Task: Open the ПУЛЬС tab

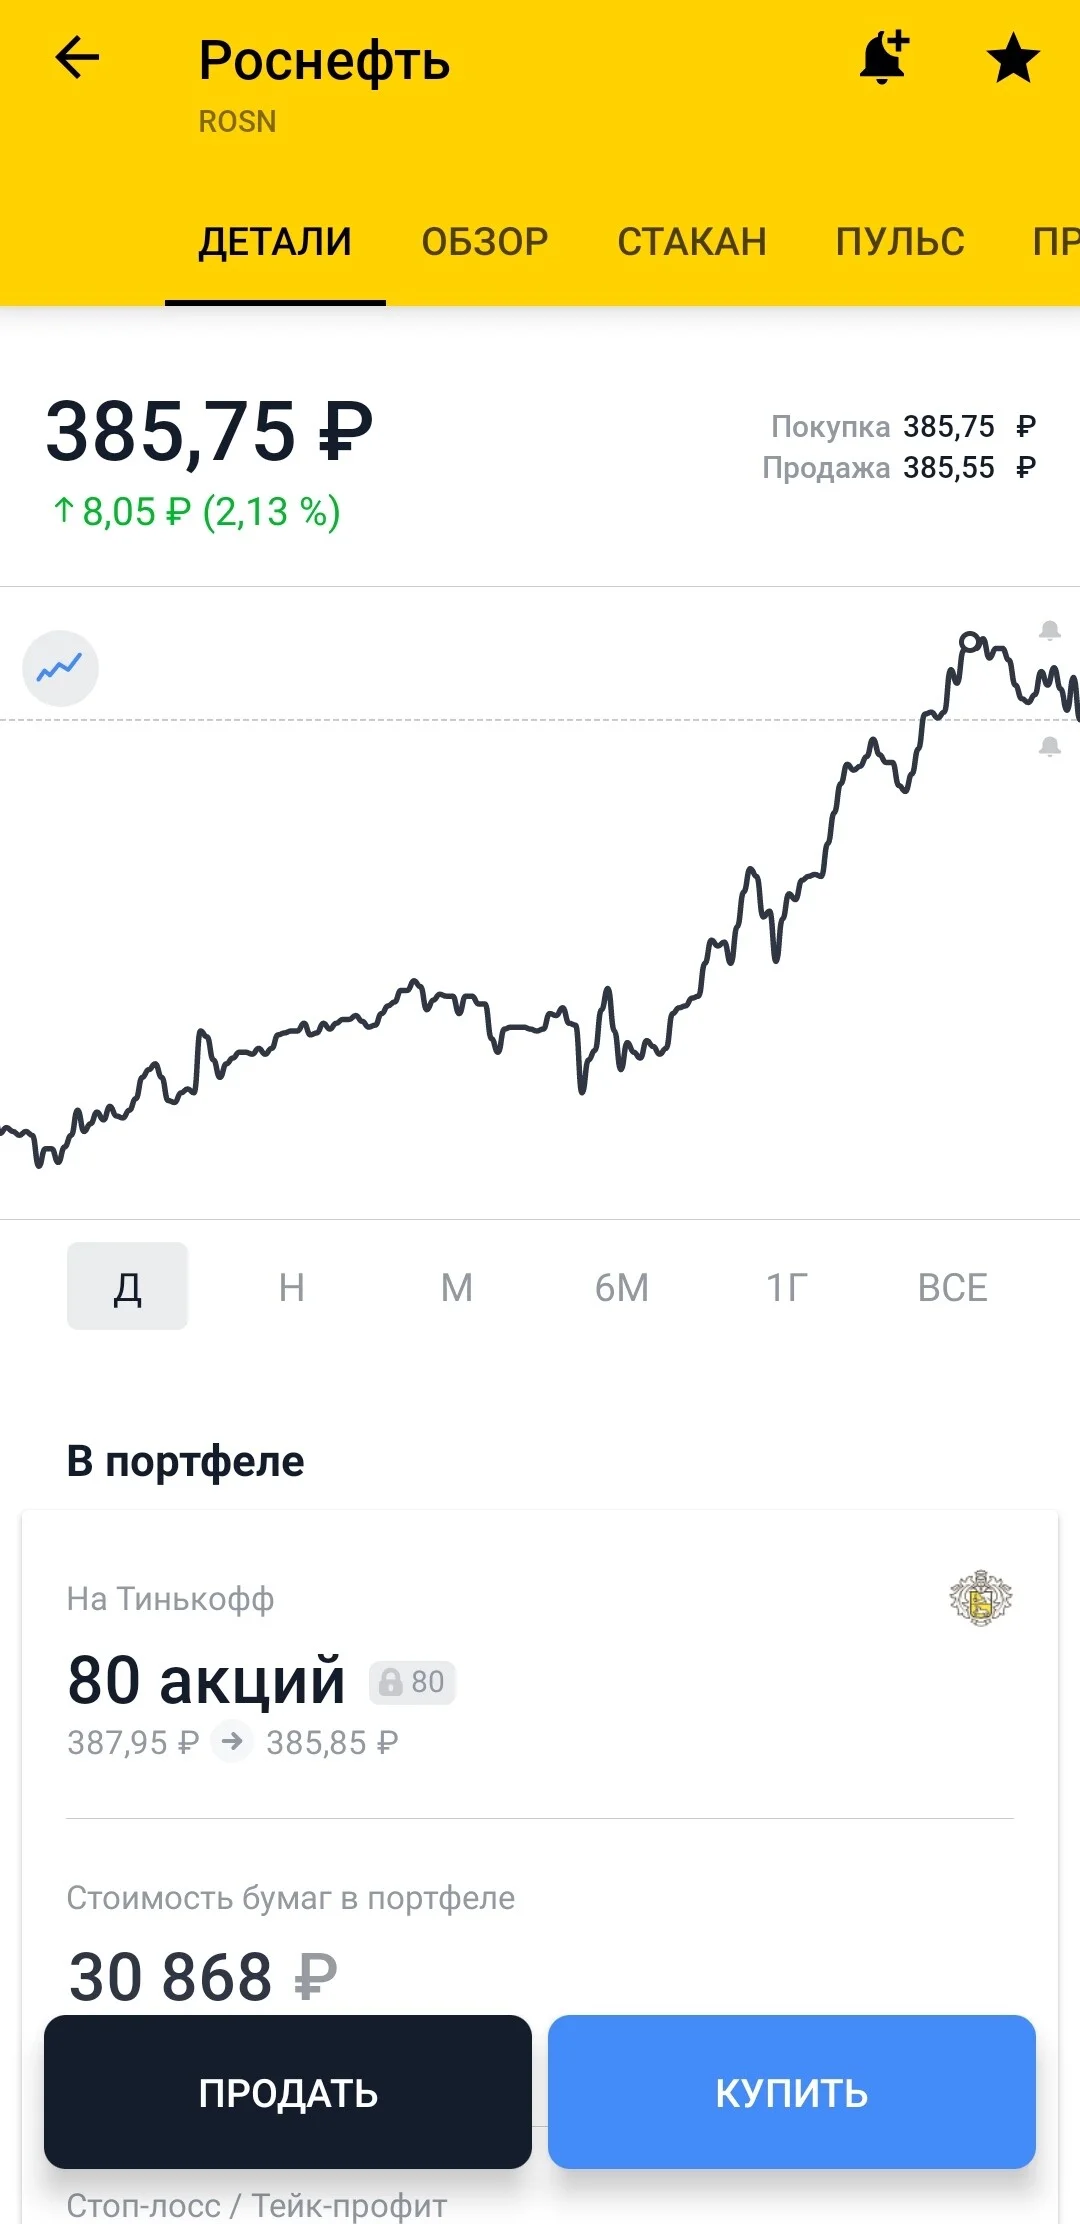Action: [900, 242]
